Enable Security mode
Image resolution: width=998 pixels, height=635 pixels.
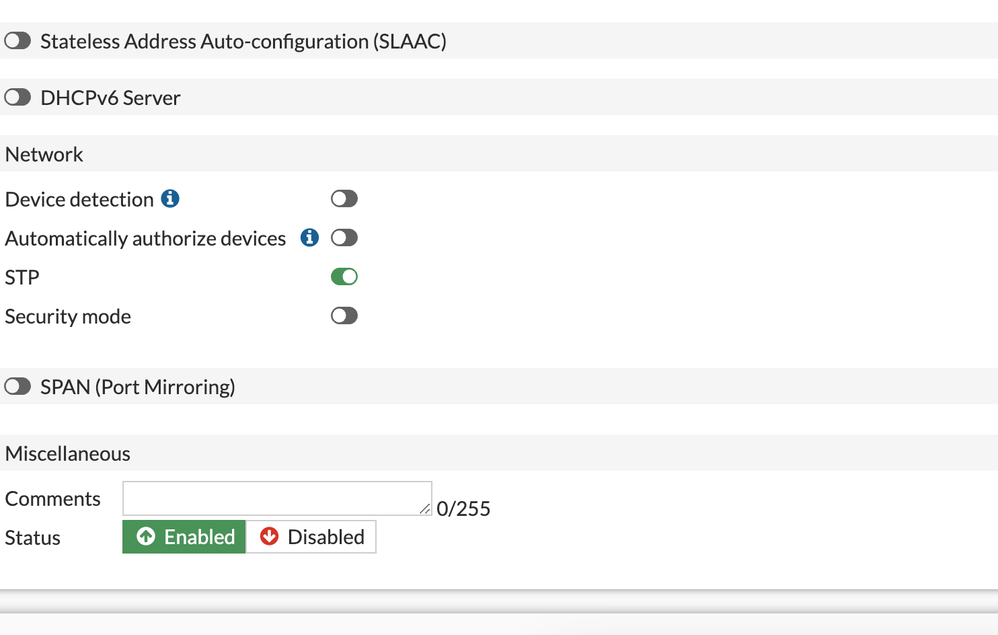[344, 316]
